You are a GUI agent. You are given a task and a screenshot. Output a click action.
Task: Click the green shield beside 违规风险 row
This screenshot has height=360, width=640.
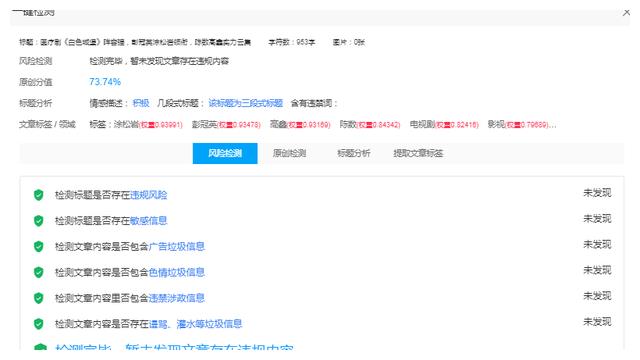point(38,195)
